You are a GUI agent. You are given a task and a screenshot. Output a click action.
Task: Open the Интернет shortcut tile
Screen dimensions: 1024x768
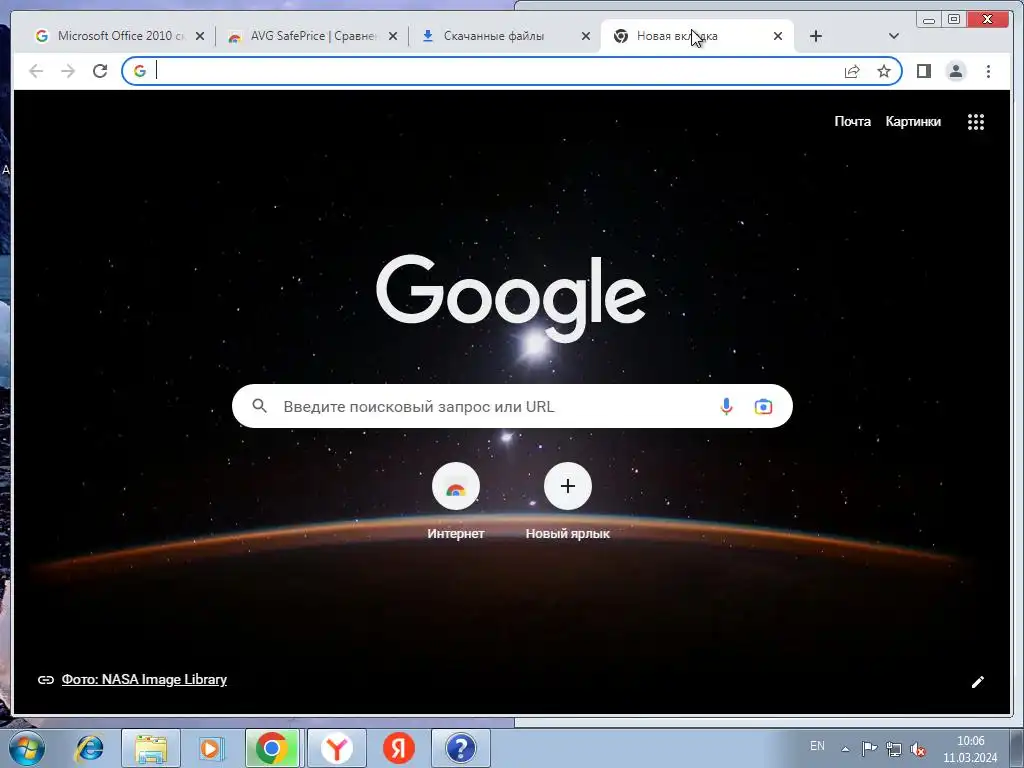pos(455,501)
